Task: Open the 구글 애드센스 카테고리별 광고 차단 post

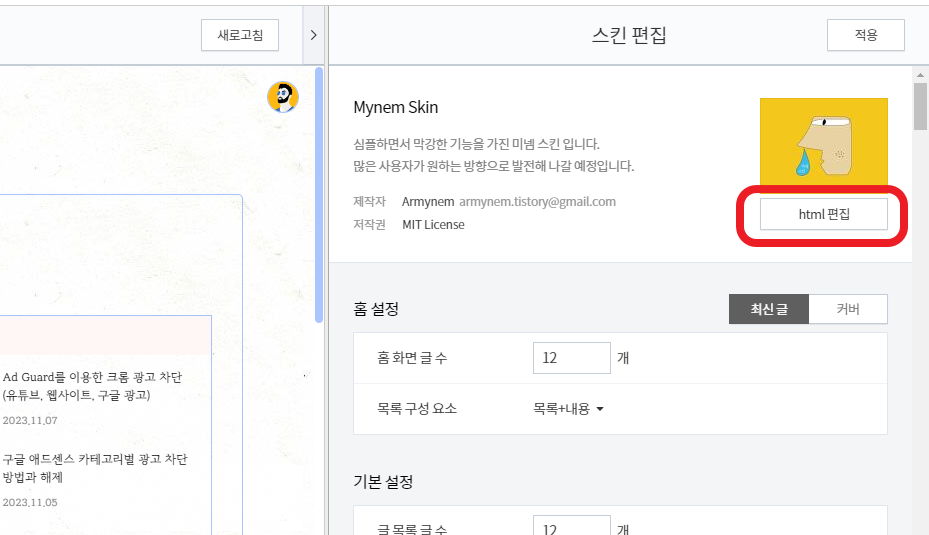Action: click(95, 467)
